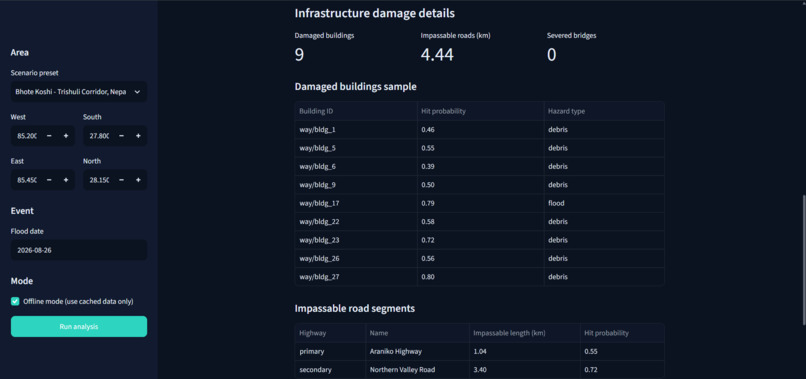Click the 0.50 hit probability cell
Screen dimensions: 806x379
[480, 185]
